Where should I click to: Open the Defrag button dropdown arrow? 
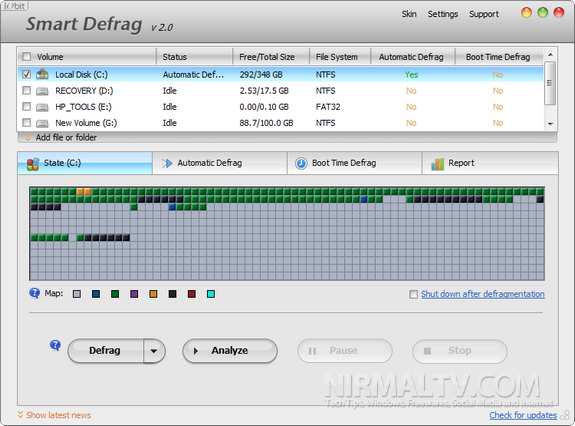coord(154,351)
